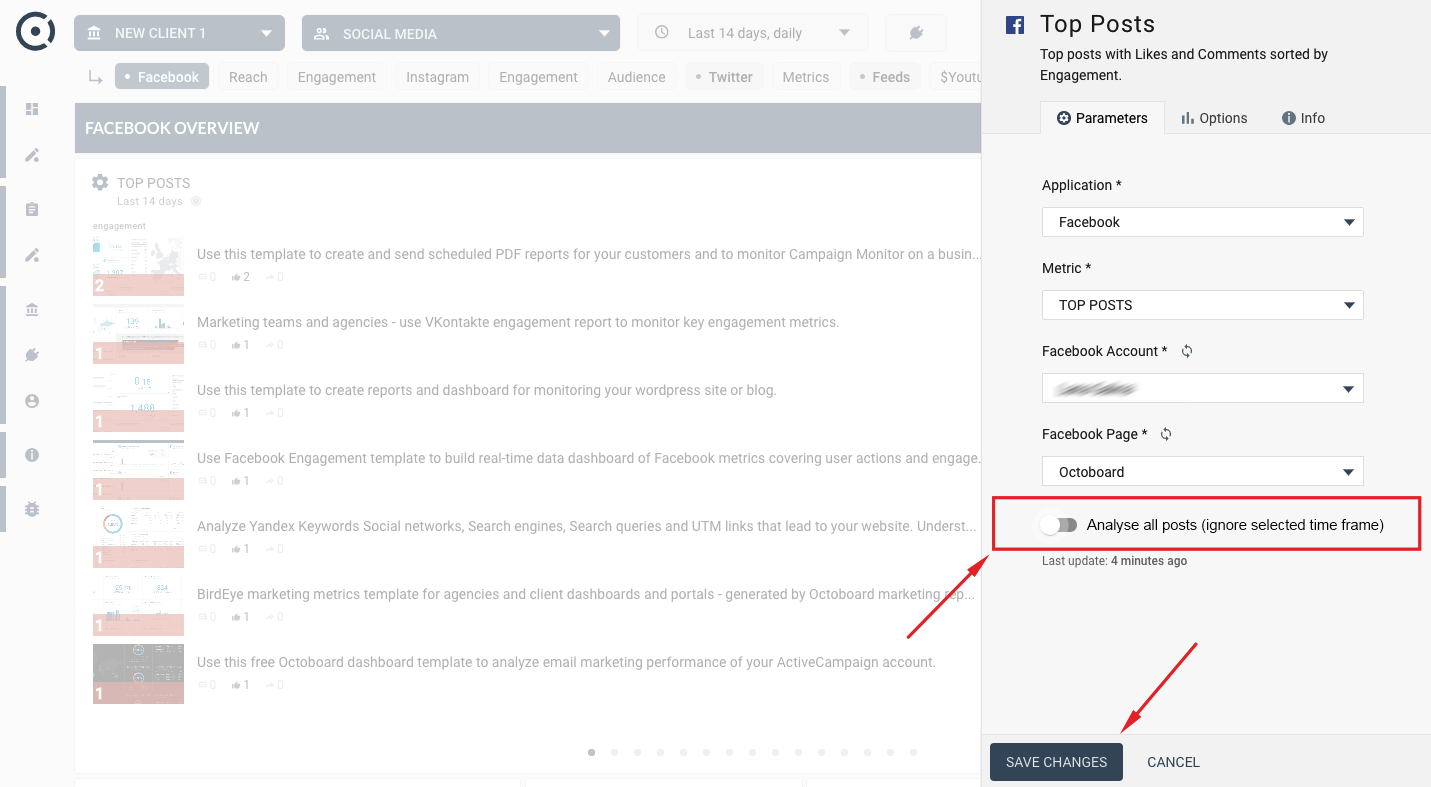Open the Application dropdown showing Facebook
The height and width of the screenshot is (787, 1431).
1203,222
